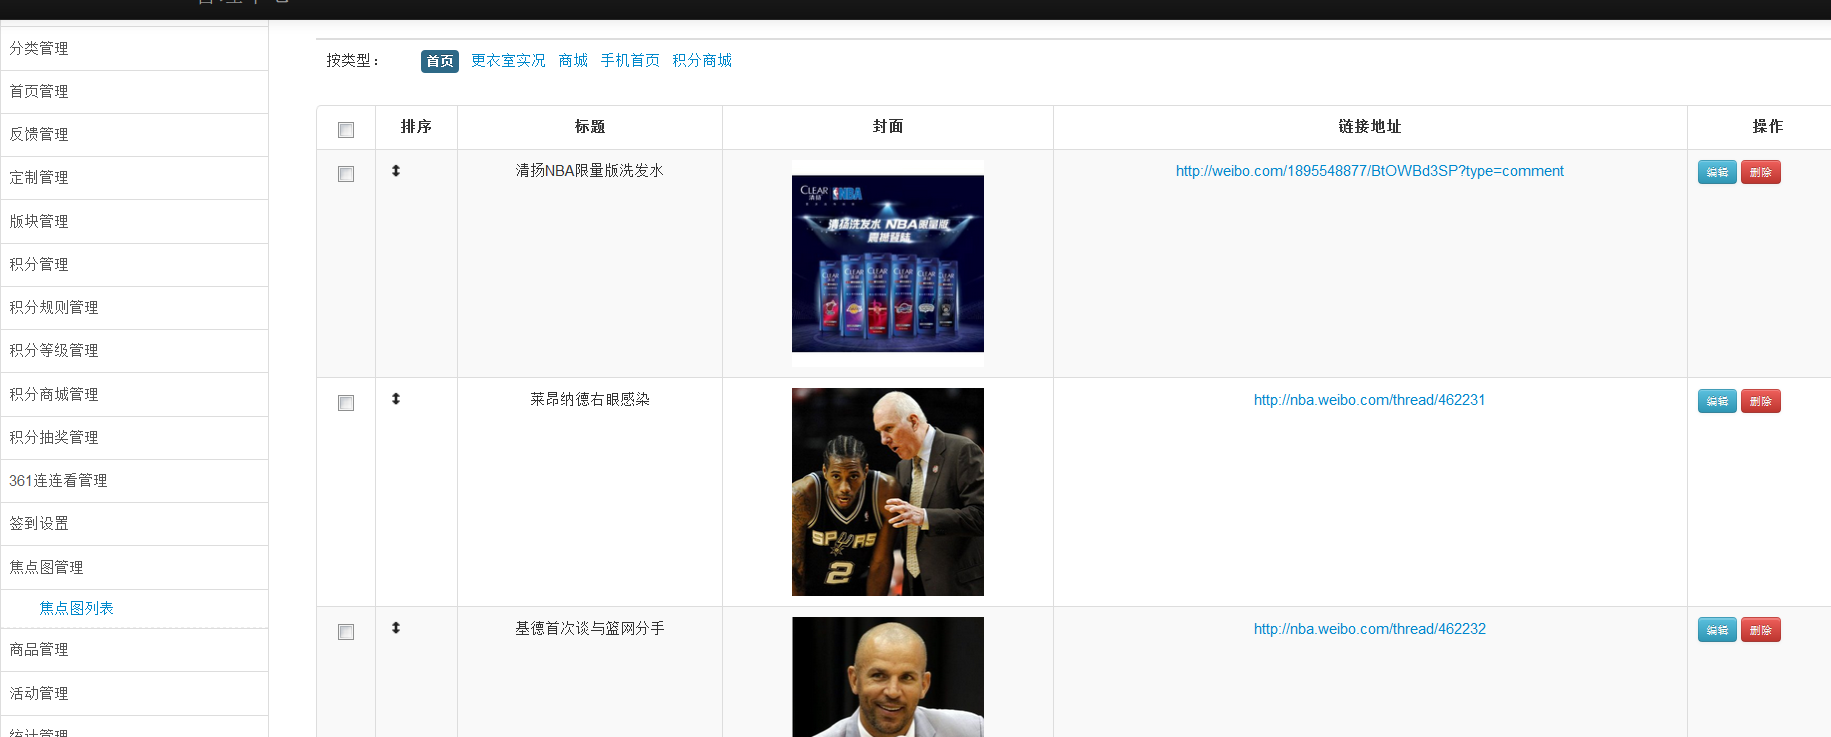Switch to the 商城 type filter
Image resolution: width=1831 pixels, height=737 pixels.
pos(573,61)
